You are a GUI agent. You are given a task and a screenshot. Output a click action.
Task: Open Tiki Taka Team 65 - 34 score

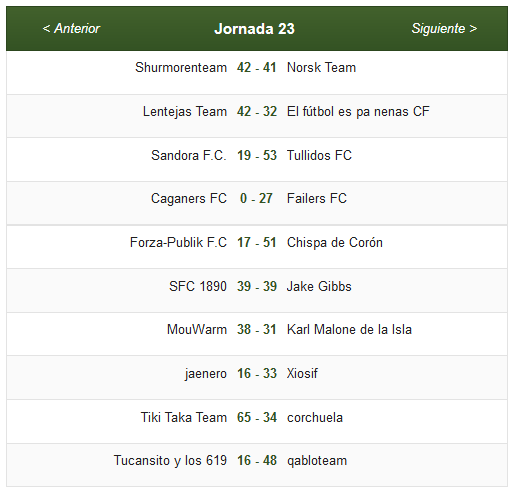click(x=257, y=418)
